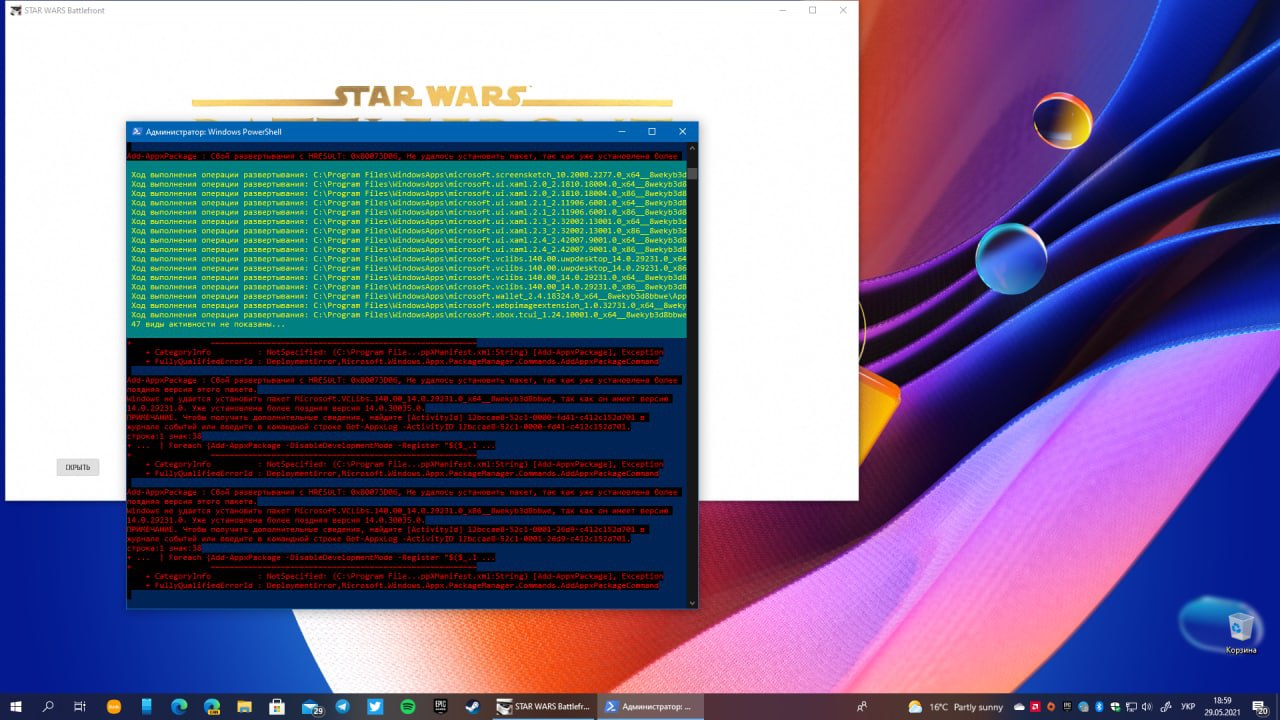This screenshot has height=720, width=1280.
Task: Open Steam from taskbar
Action: (x=473, y=706)
